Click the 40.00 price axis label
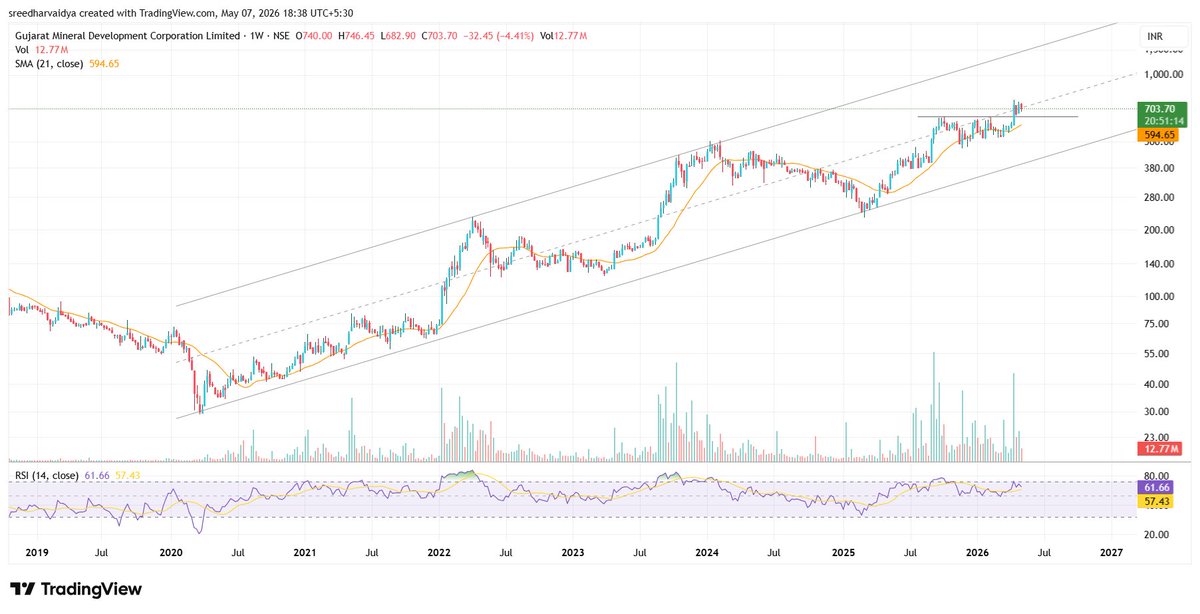Screen dimensions: 1200x614 point(1157,385)
